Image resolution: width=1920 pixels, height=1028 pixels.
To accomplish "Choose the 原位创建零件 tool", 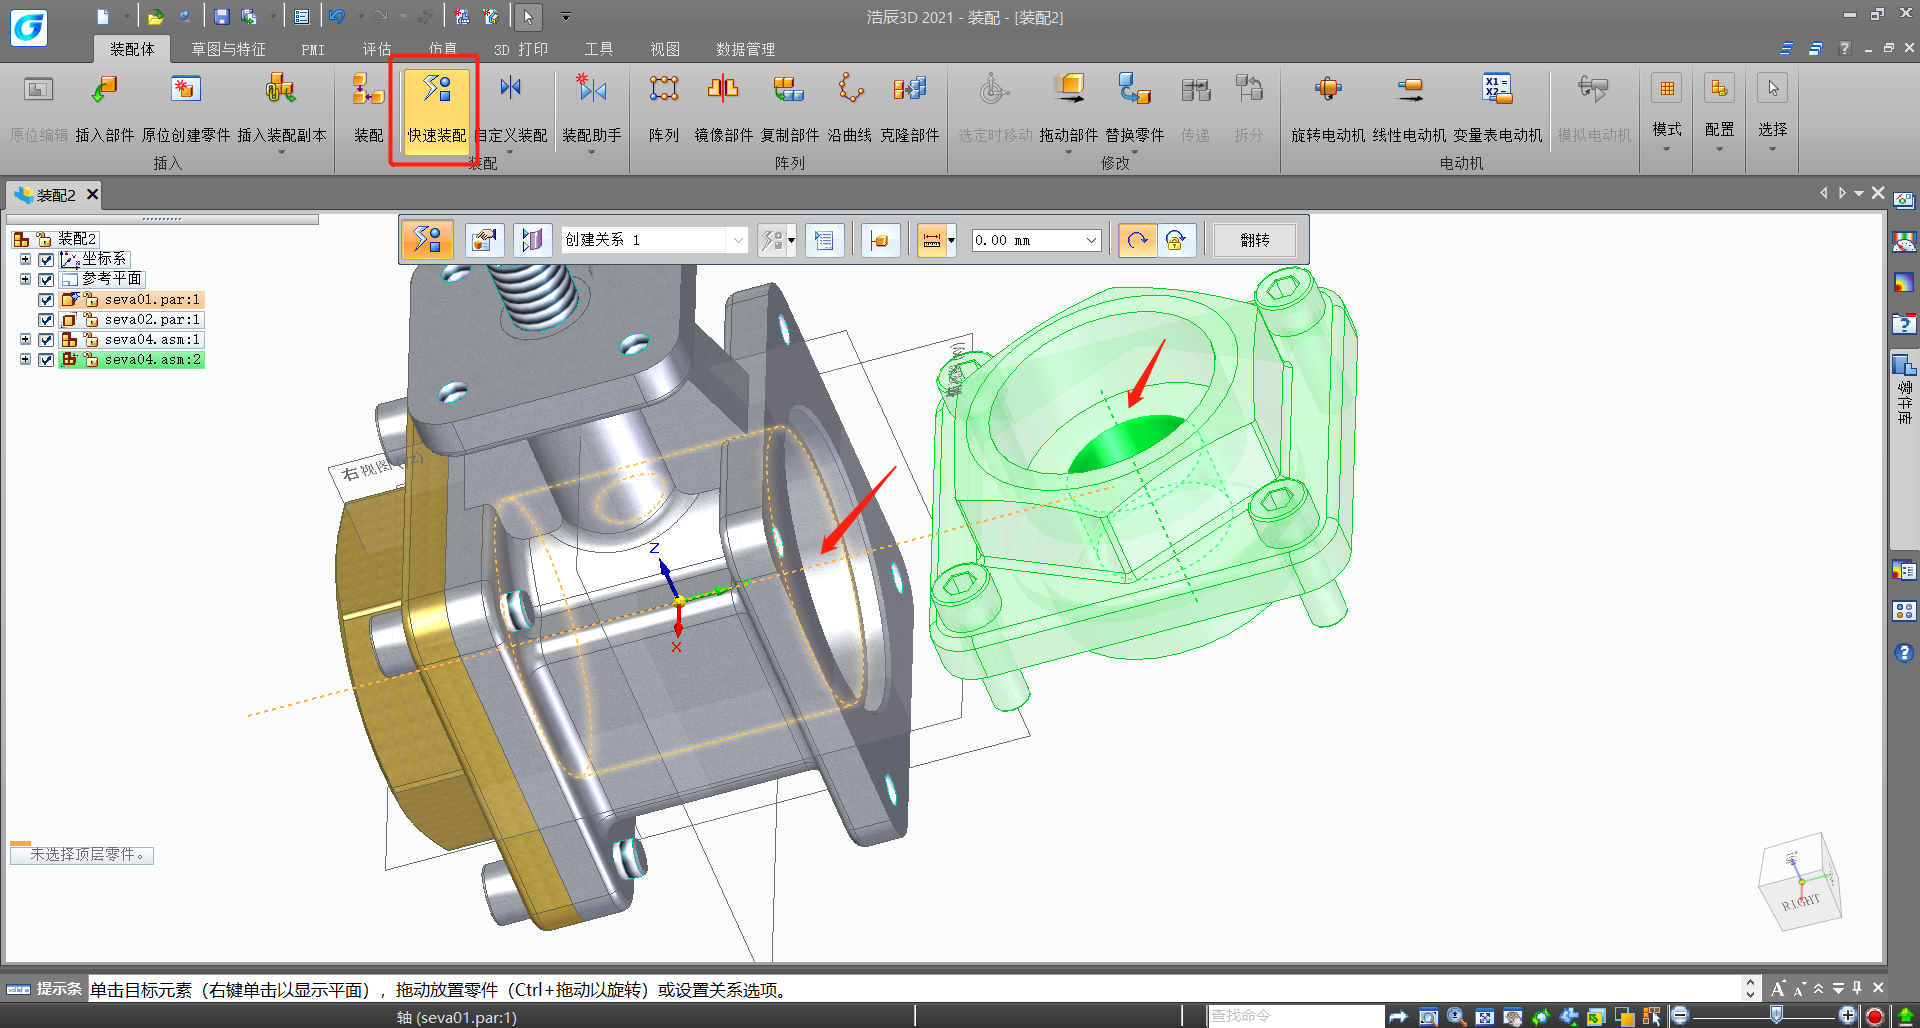I will coord(186,106).
